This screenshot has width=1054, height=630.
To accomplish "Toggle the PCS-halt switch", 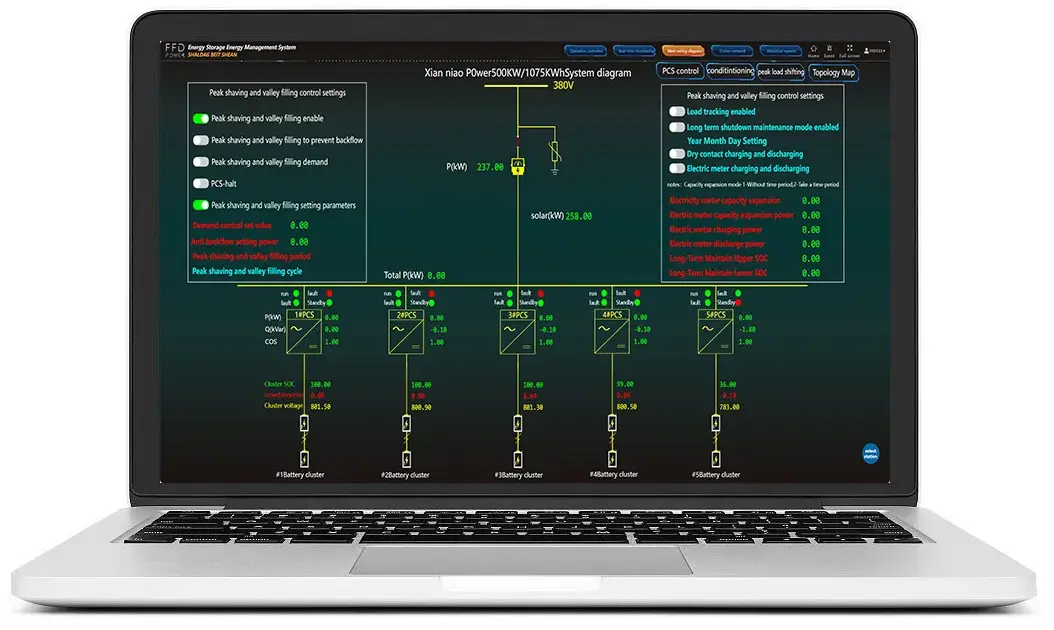I will tap(201, 184).
